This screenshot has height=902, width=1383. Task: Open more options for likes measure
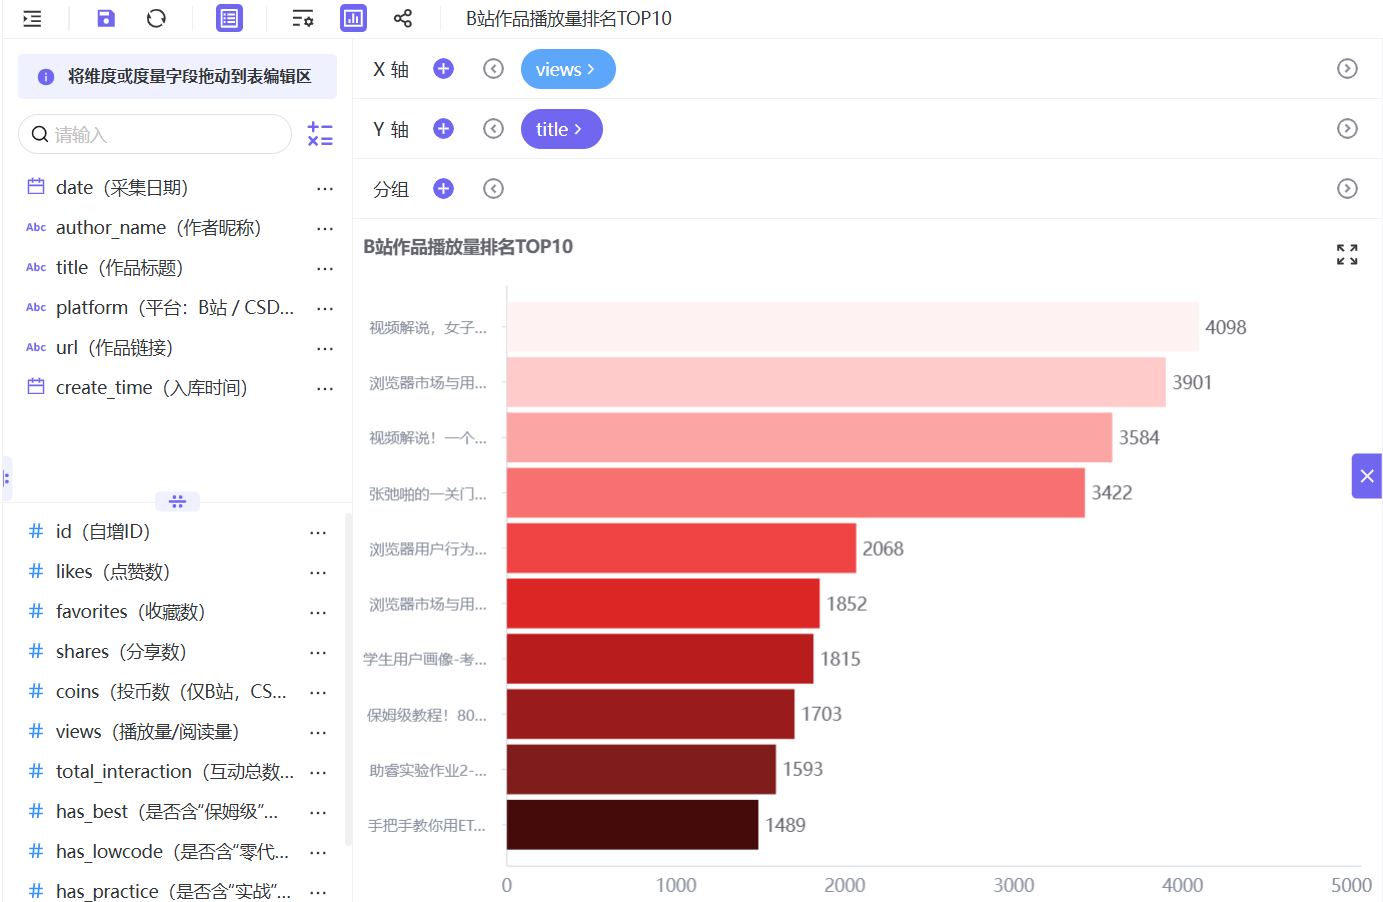(318, 572)
